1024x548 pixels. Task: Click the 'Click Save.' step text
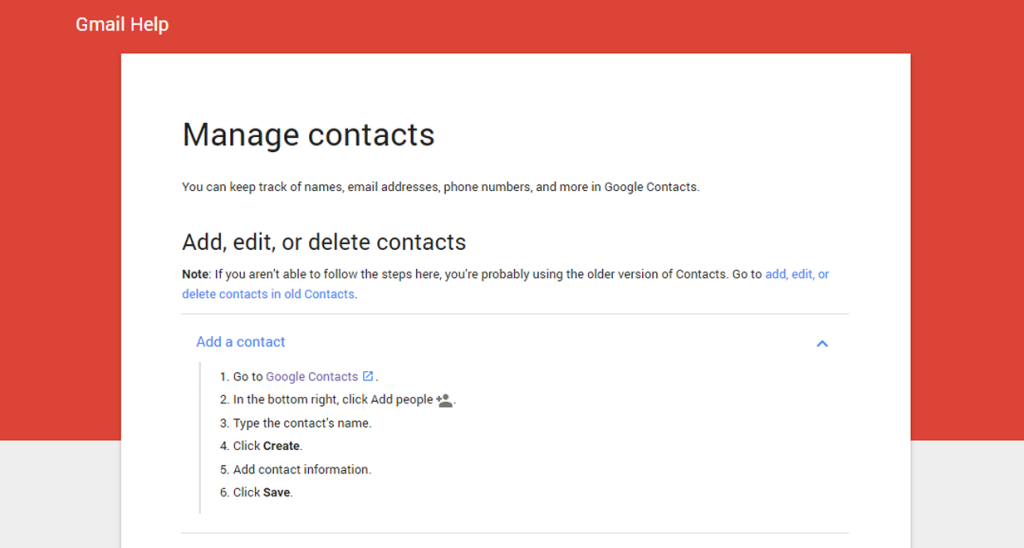coord(263,492)
